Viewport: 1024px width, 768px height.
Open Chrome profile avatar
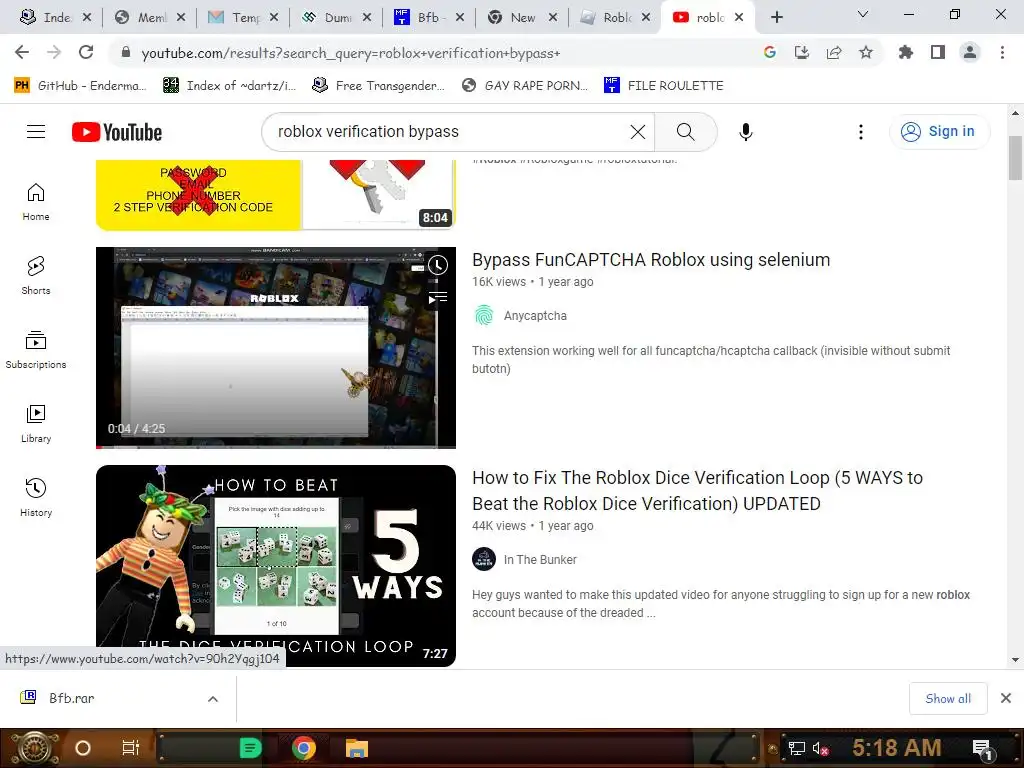[x=970, y=53]
